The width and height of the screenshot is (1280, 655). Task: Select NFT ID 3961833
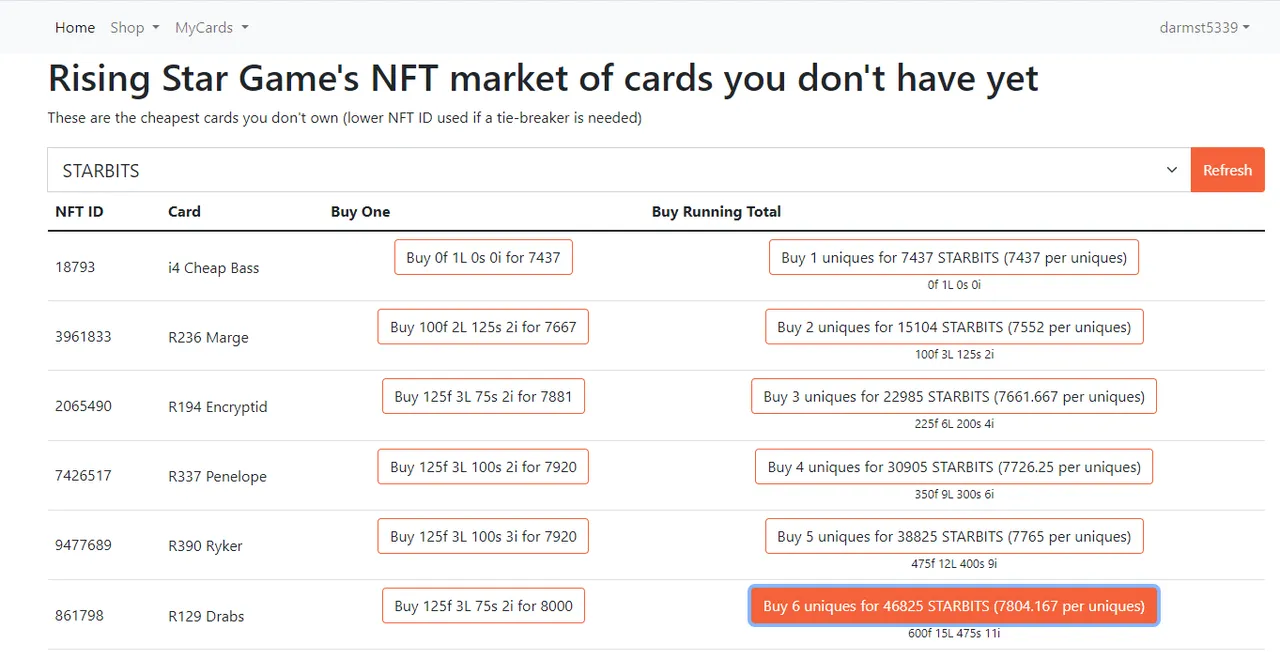point(83,337)
